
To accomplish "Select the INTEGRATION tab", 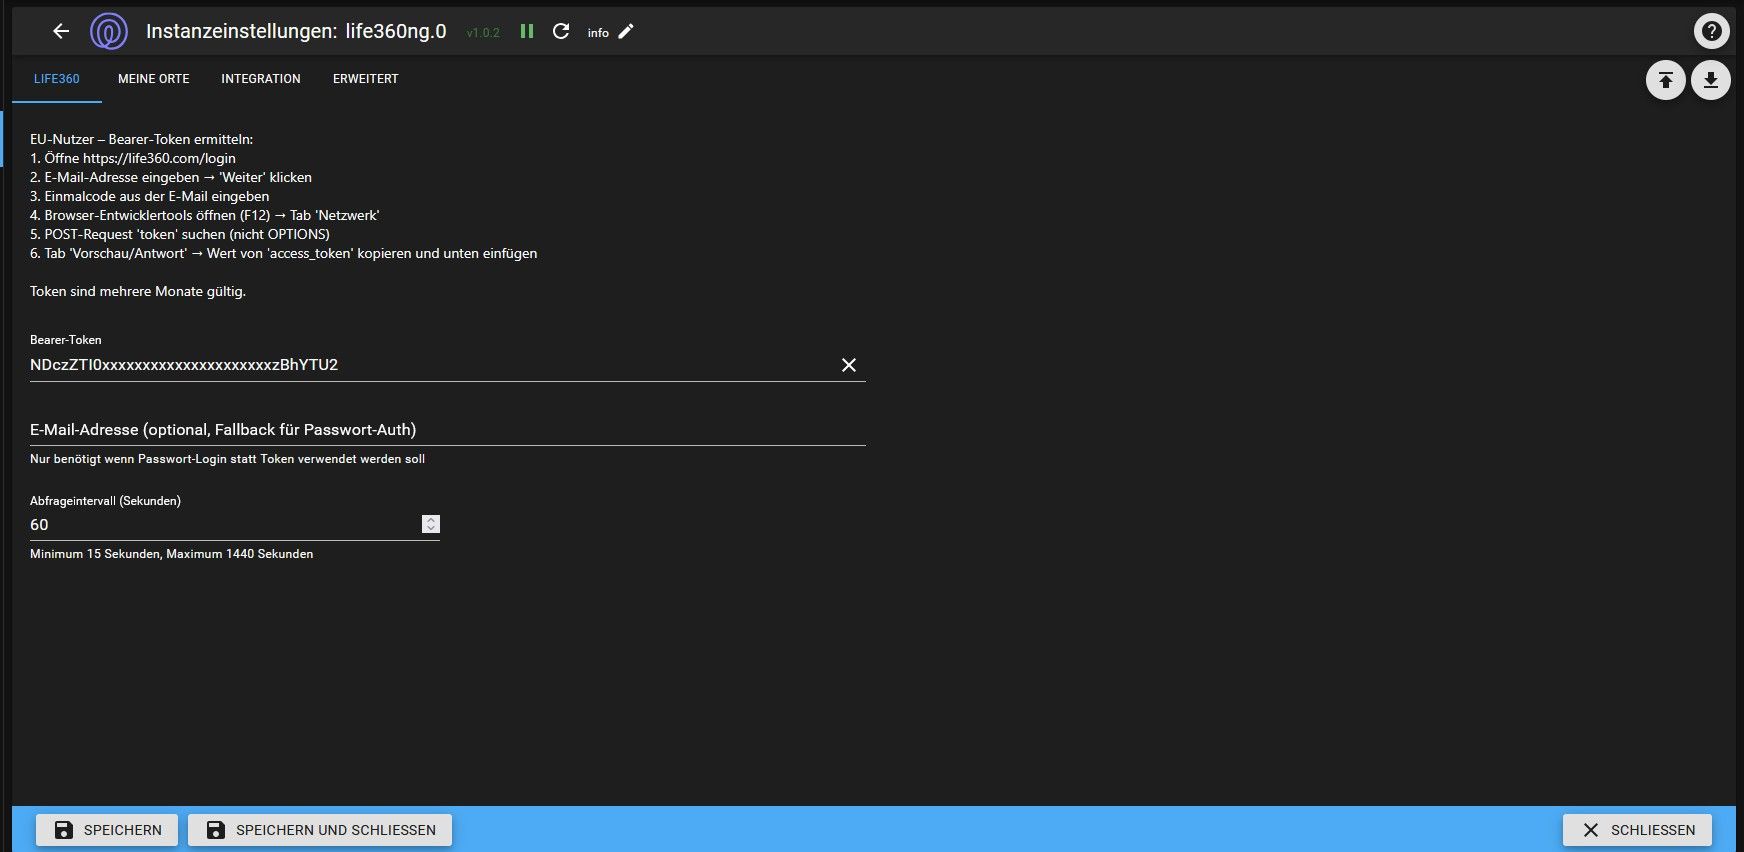I will 261,79.
